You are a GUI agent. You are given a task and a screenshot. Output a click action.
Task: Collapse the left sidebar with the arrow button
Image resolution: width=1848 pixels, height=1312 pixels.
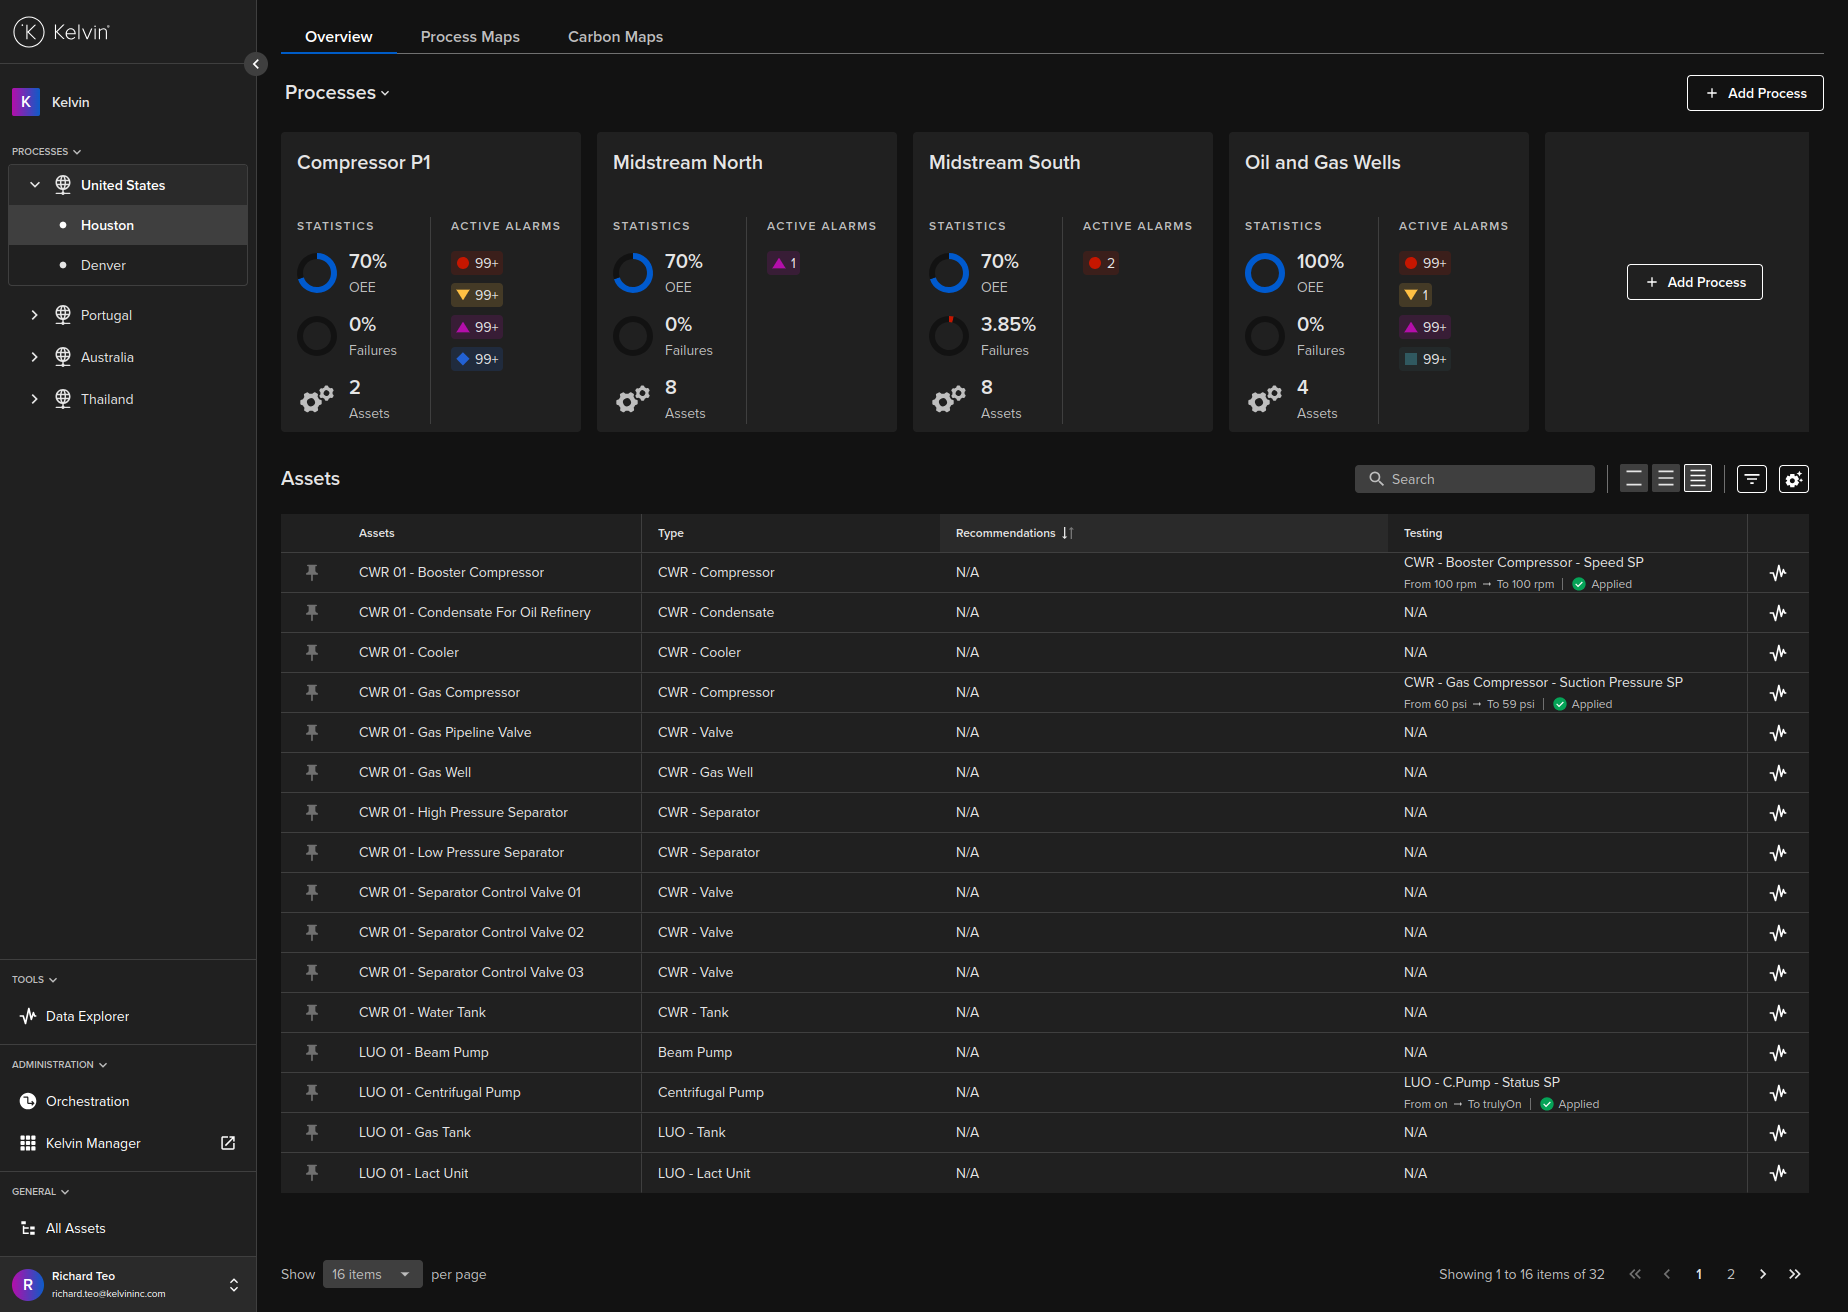[x=256, y=64]
